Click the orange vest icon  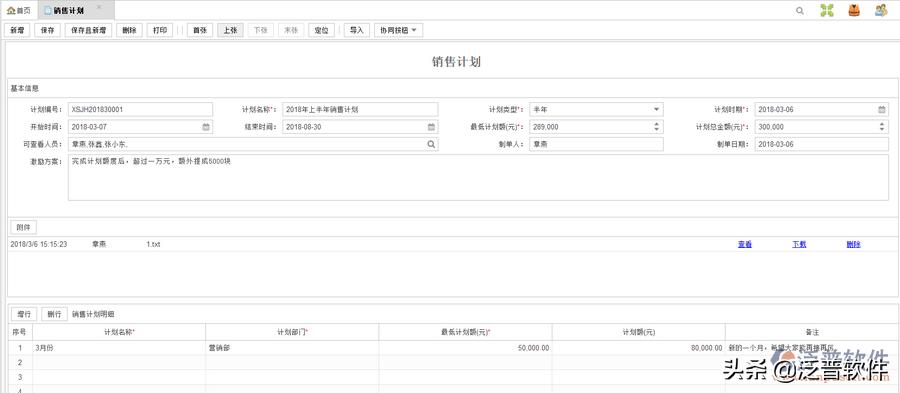click(x=854, y=10)
